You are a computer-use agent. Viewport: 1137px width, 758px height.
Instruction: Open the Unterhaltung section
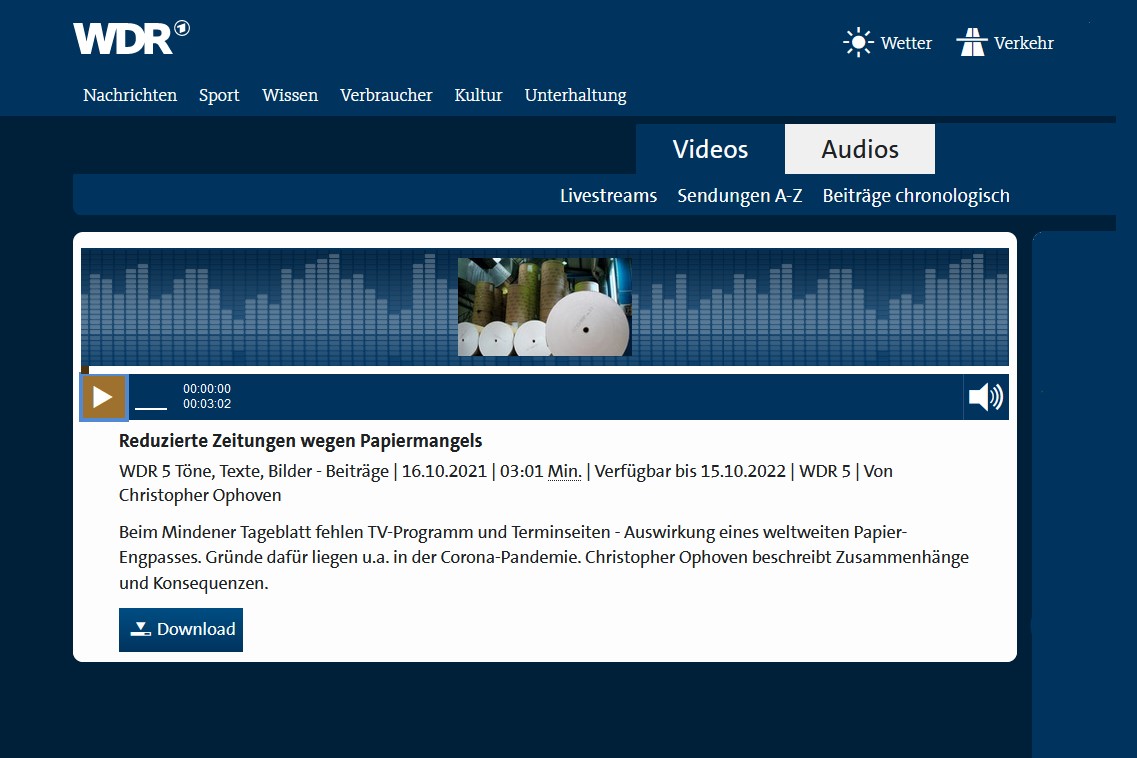(x=575, y=95)
